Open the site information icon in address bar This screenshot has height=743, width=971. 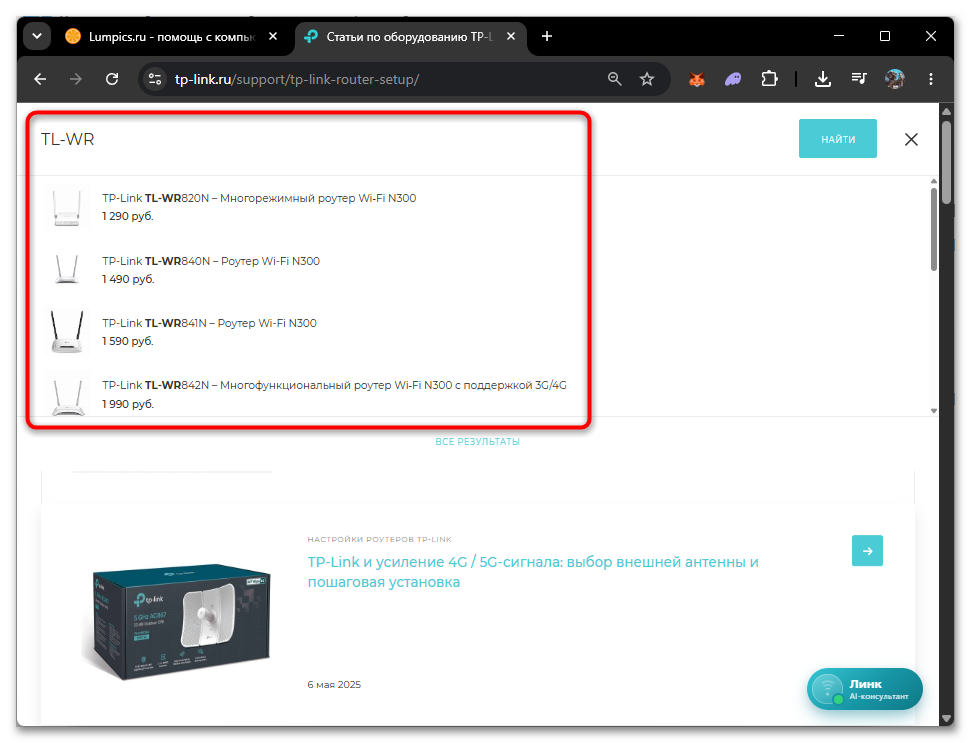point(155,79)
